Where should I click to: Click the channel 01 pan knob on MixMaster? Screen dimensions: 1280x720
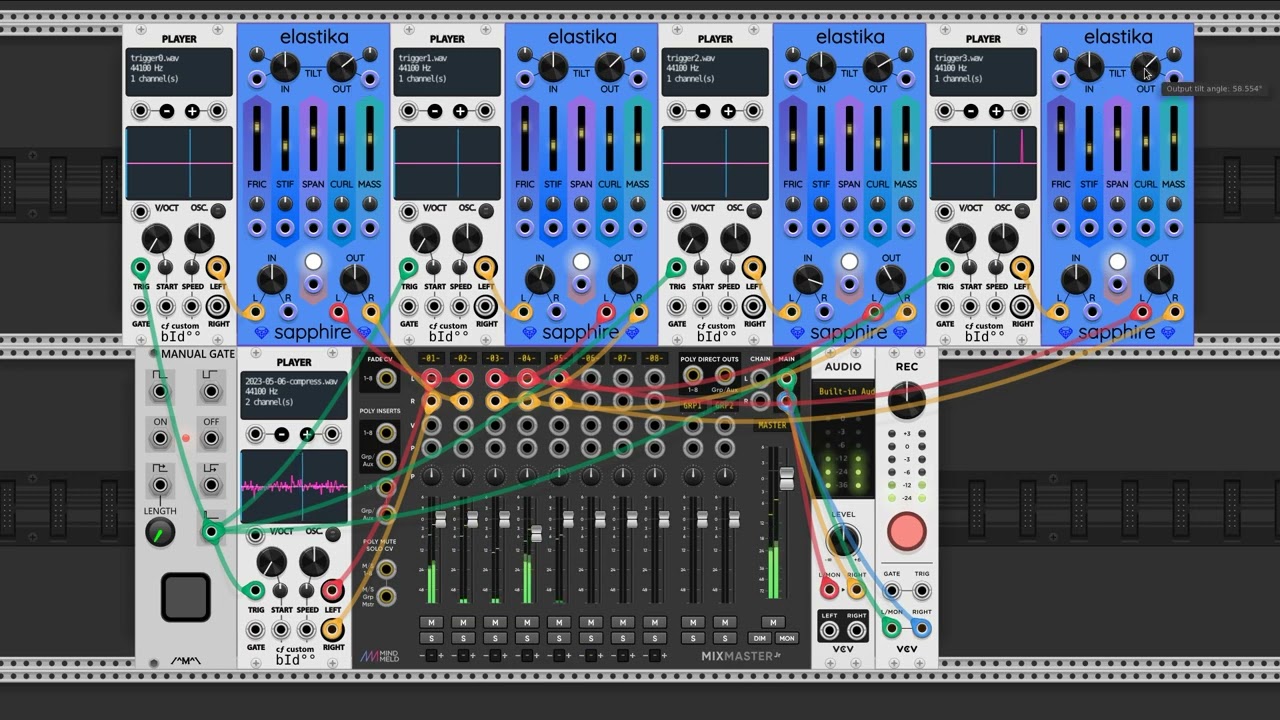coord(432,477)
